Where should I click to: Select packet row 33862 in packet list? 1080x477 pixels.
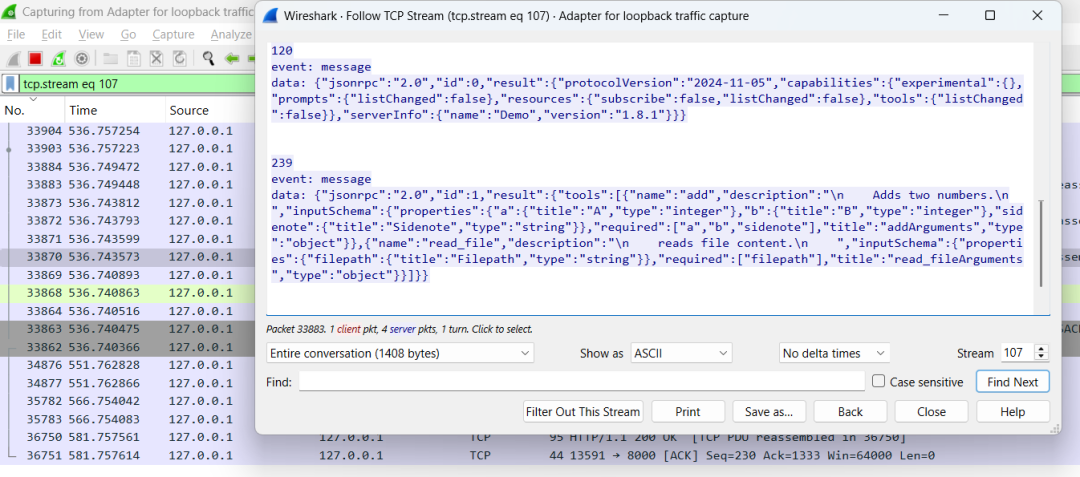pos(127,347)
